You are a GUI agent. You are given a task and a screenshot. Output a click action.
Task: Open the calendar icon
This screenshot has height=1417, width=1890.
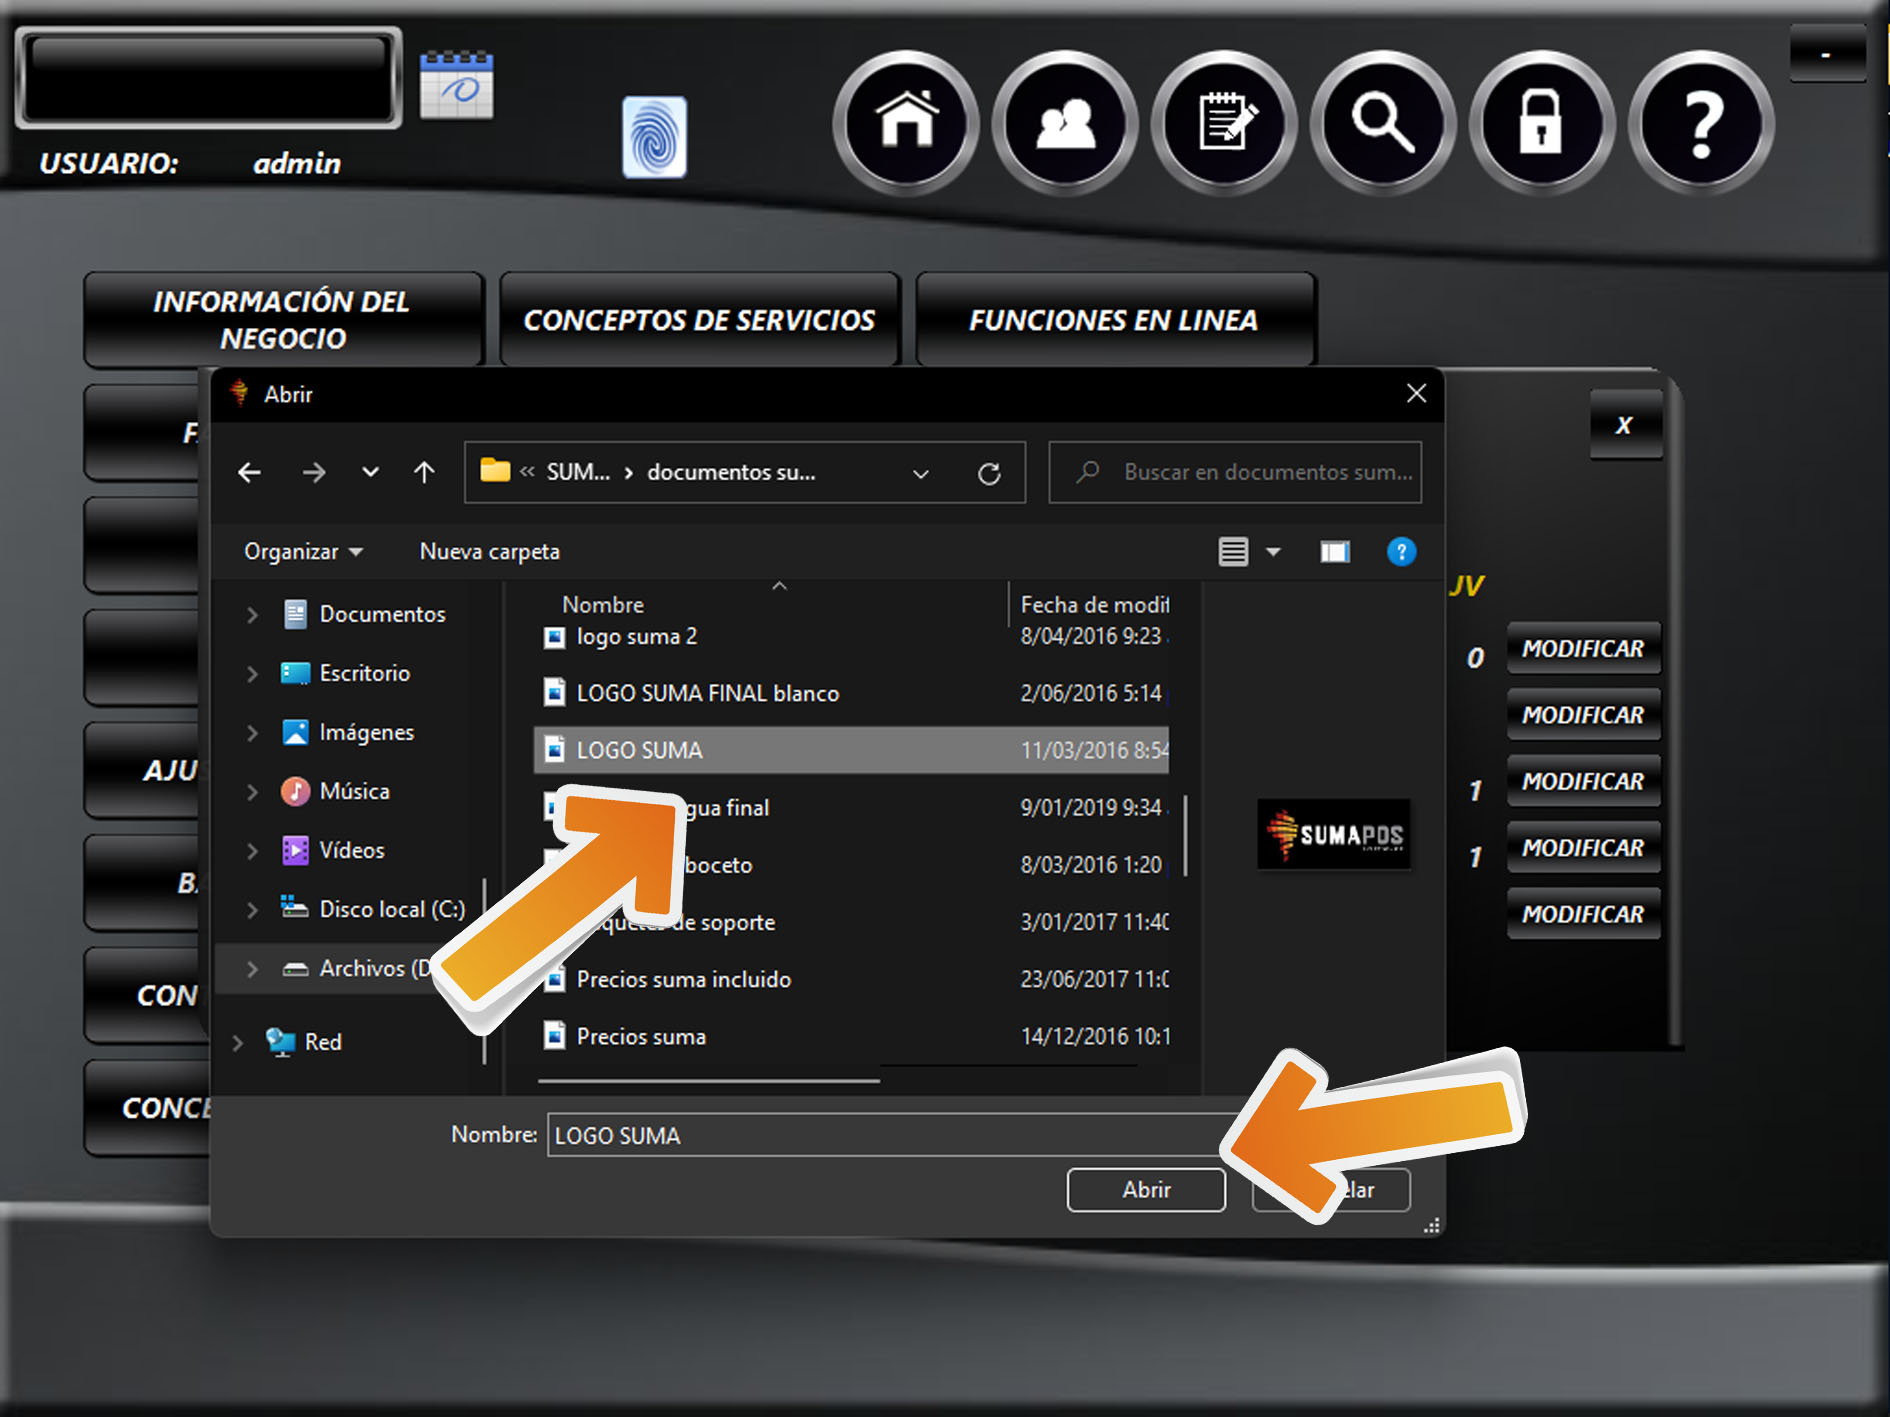click(x=456, y=86)
